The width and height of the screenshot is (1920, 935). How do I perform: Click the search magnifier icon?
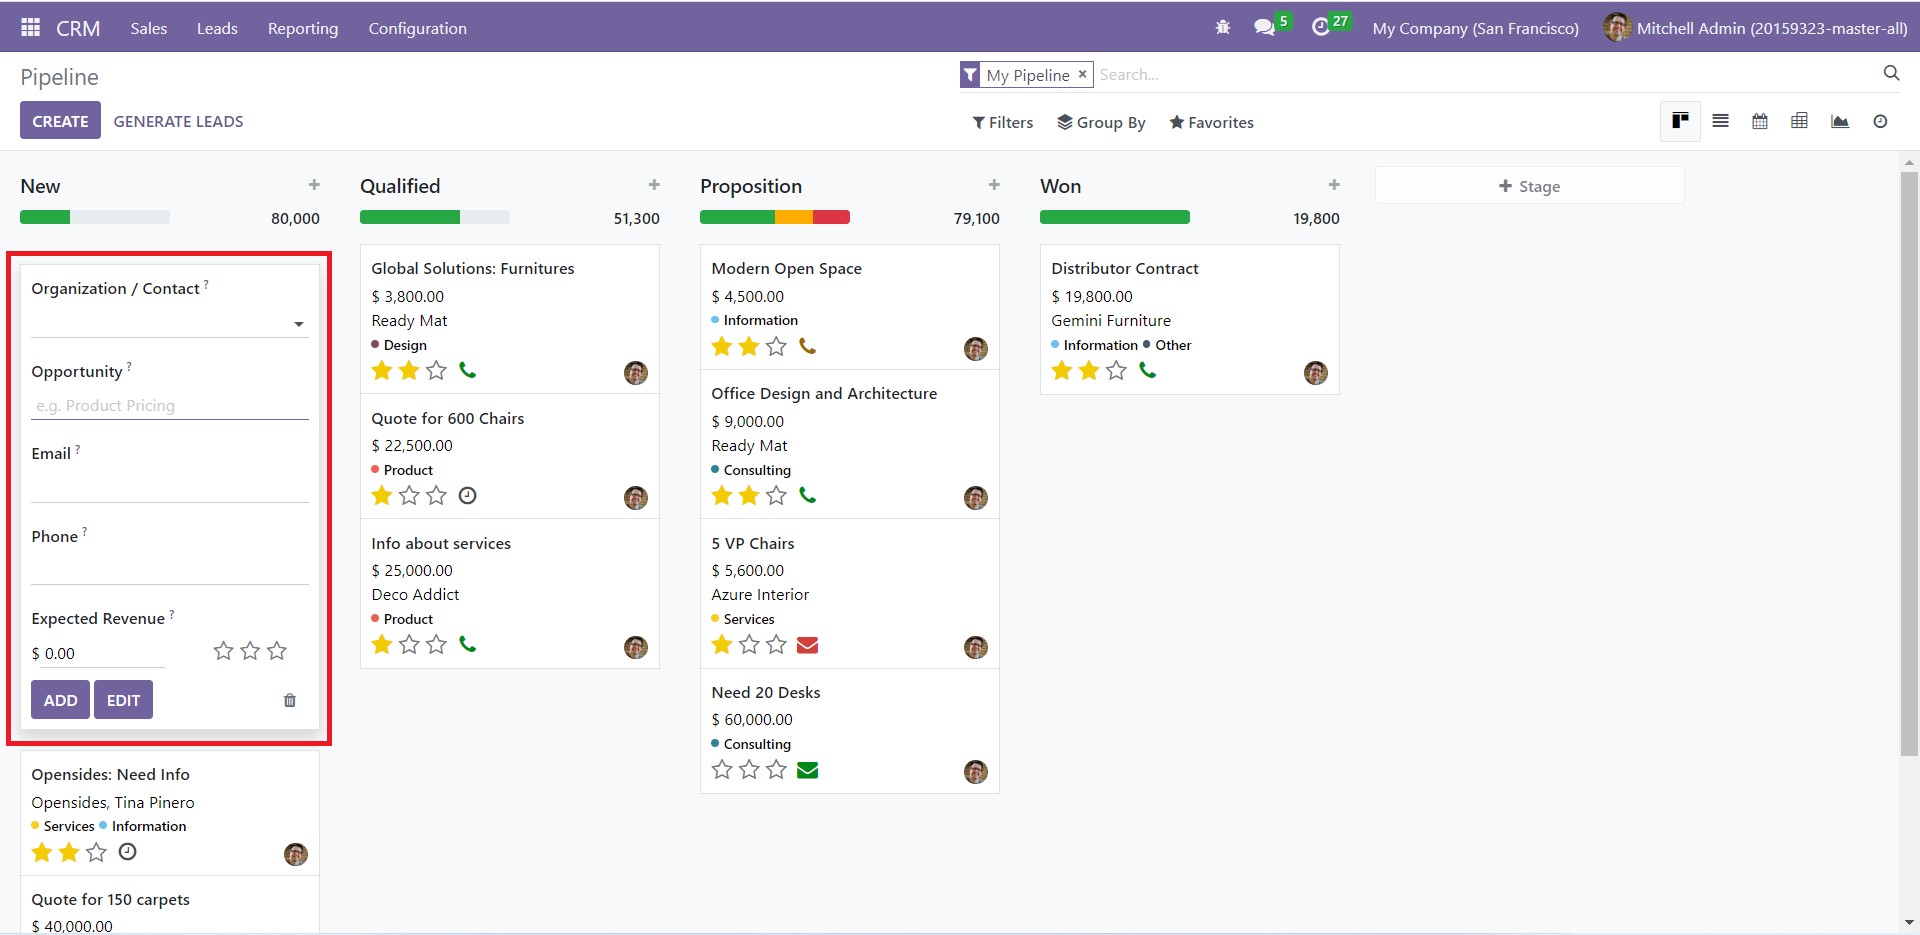point(1891,73)
